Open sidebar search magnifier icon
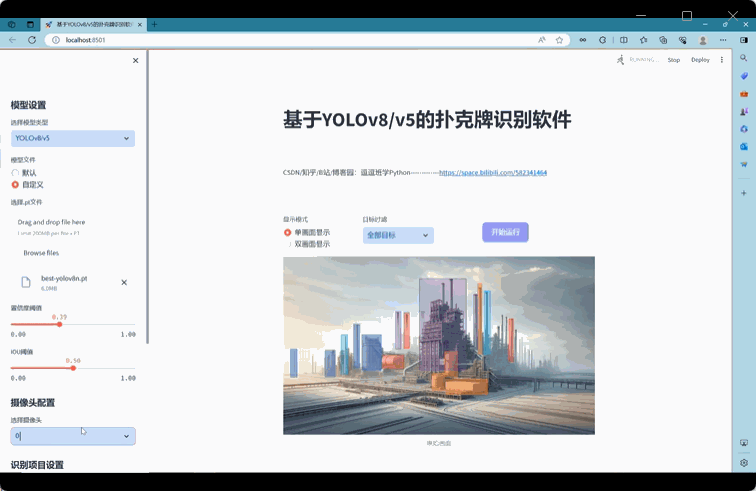Viewport: 756px width, 491px height. [744, 58]
